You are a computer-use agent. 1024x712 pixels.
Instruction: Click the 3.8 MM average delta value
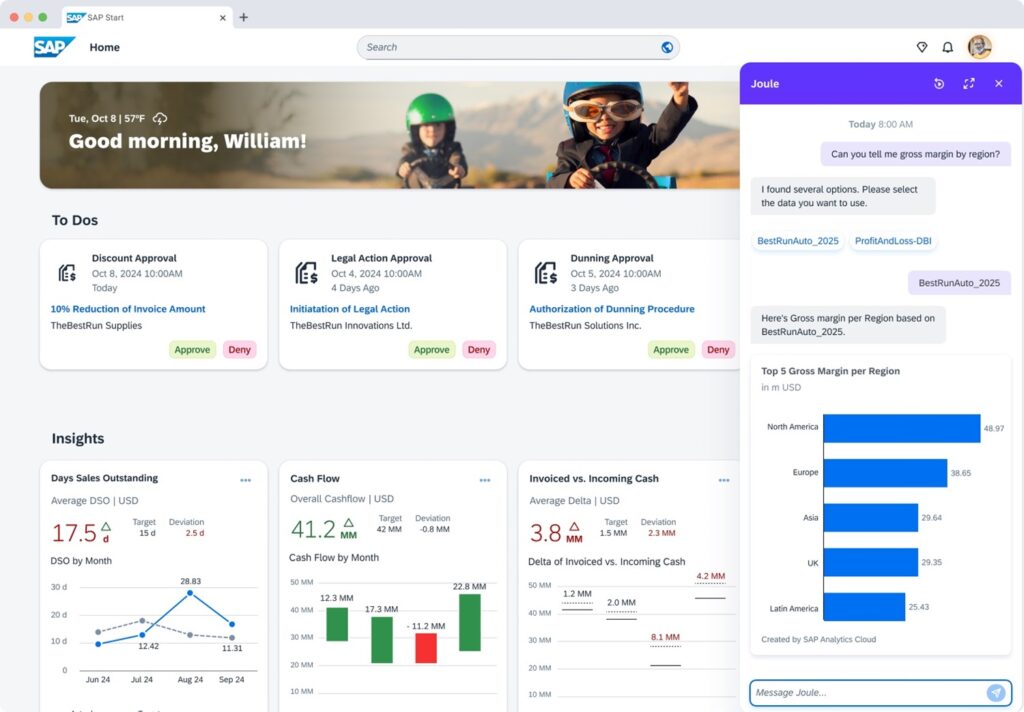pos(556,532)
